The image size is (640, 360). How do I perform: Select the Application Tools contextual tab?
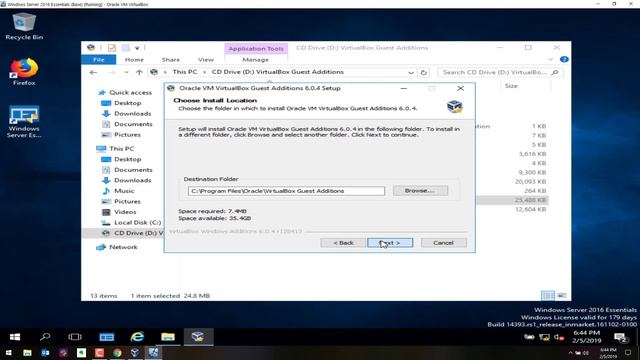[256, 49]
